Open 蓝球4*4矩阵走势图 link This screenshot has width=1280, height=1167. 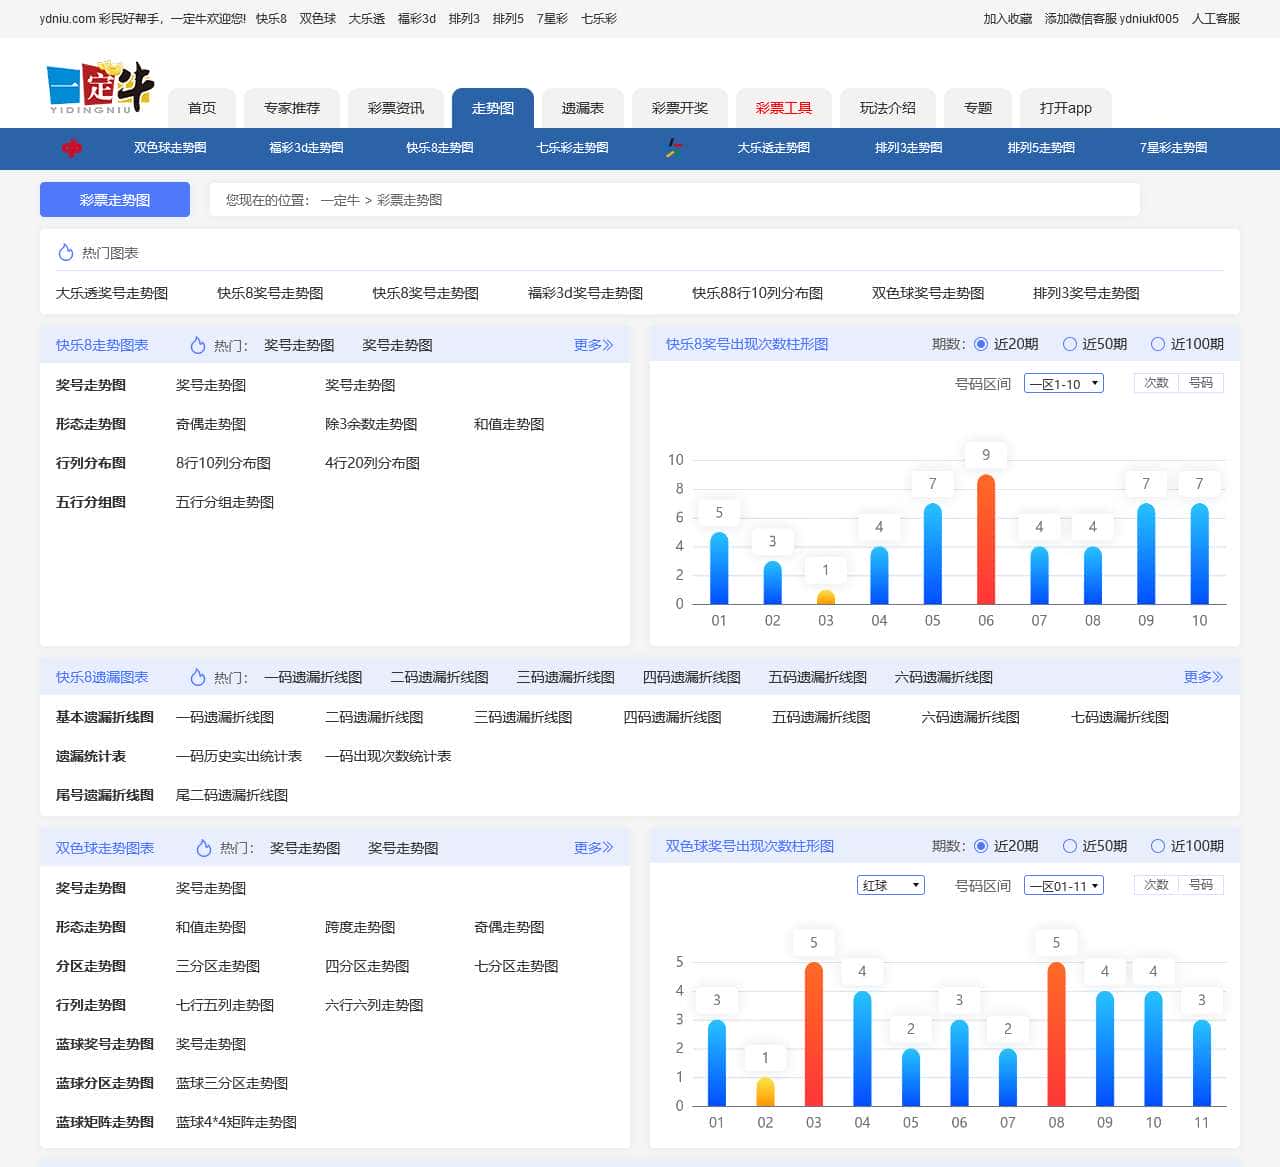(236, 1122)
